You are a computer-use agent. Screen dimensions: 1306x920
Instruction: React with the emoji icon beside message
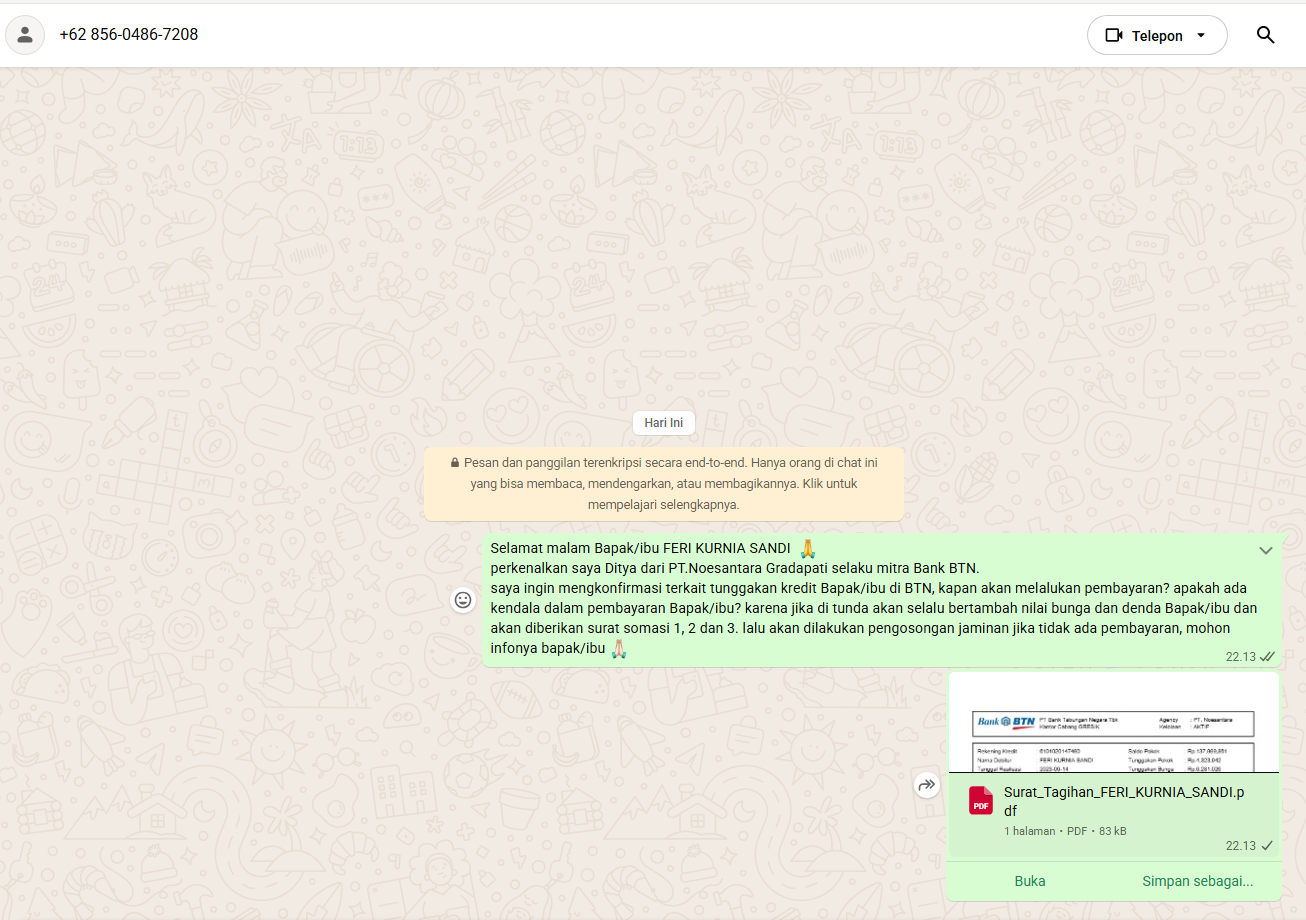[463, 600]
